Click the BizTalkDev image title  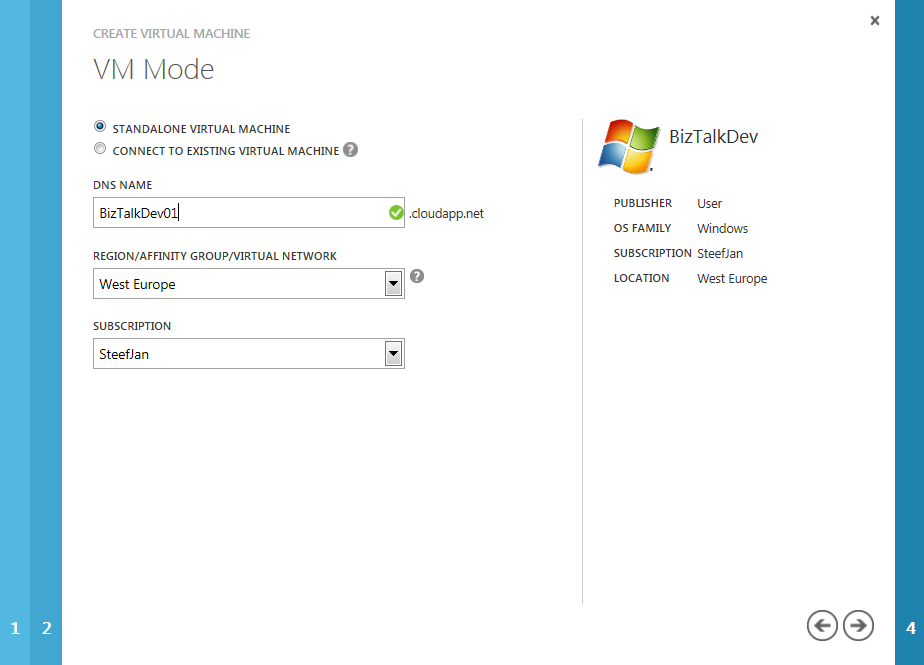(x=713, y=137)
